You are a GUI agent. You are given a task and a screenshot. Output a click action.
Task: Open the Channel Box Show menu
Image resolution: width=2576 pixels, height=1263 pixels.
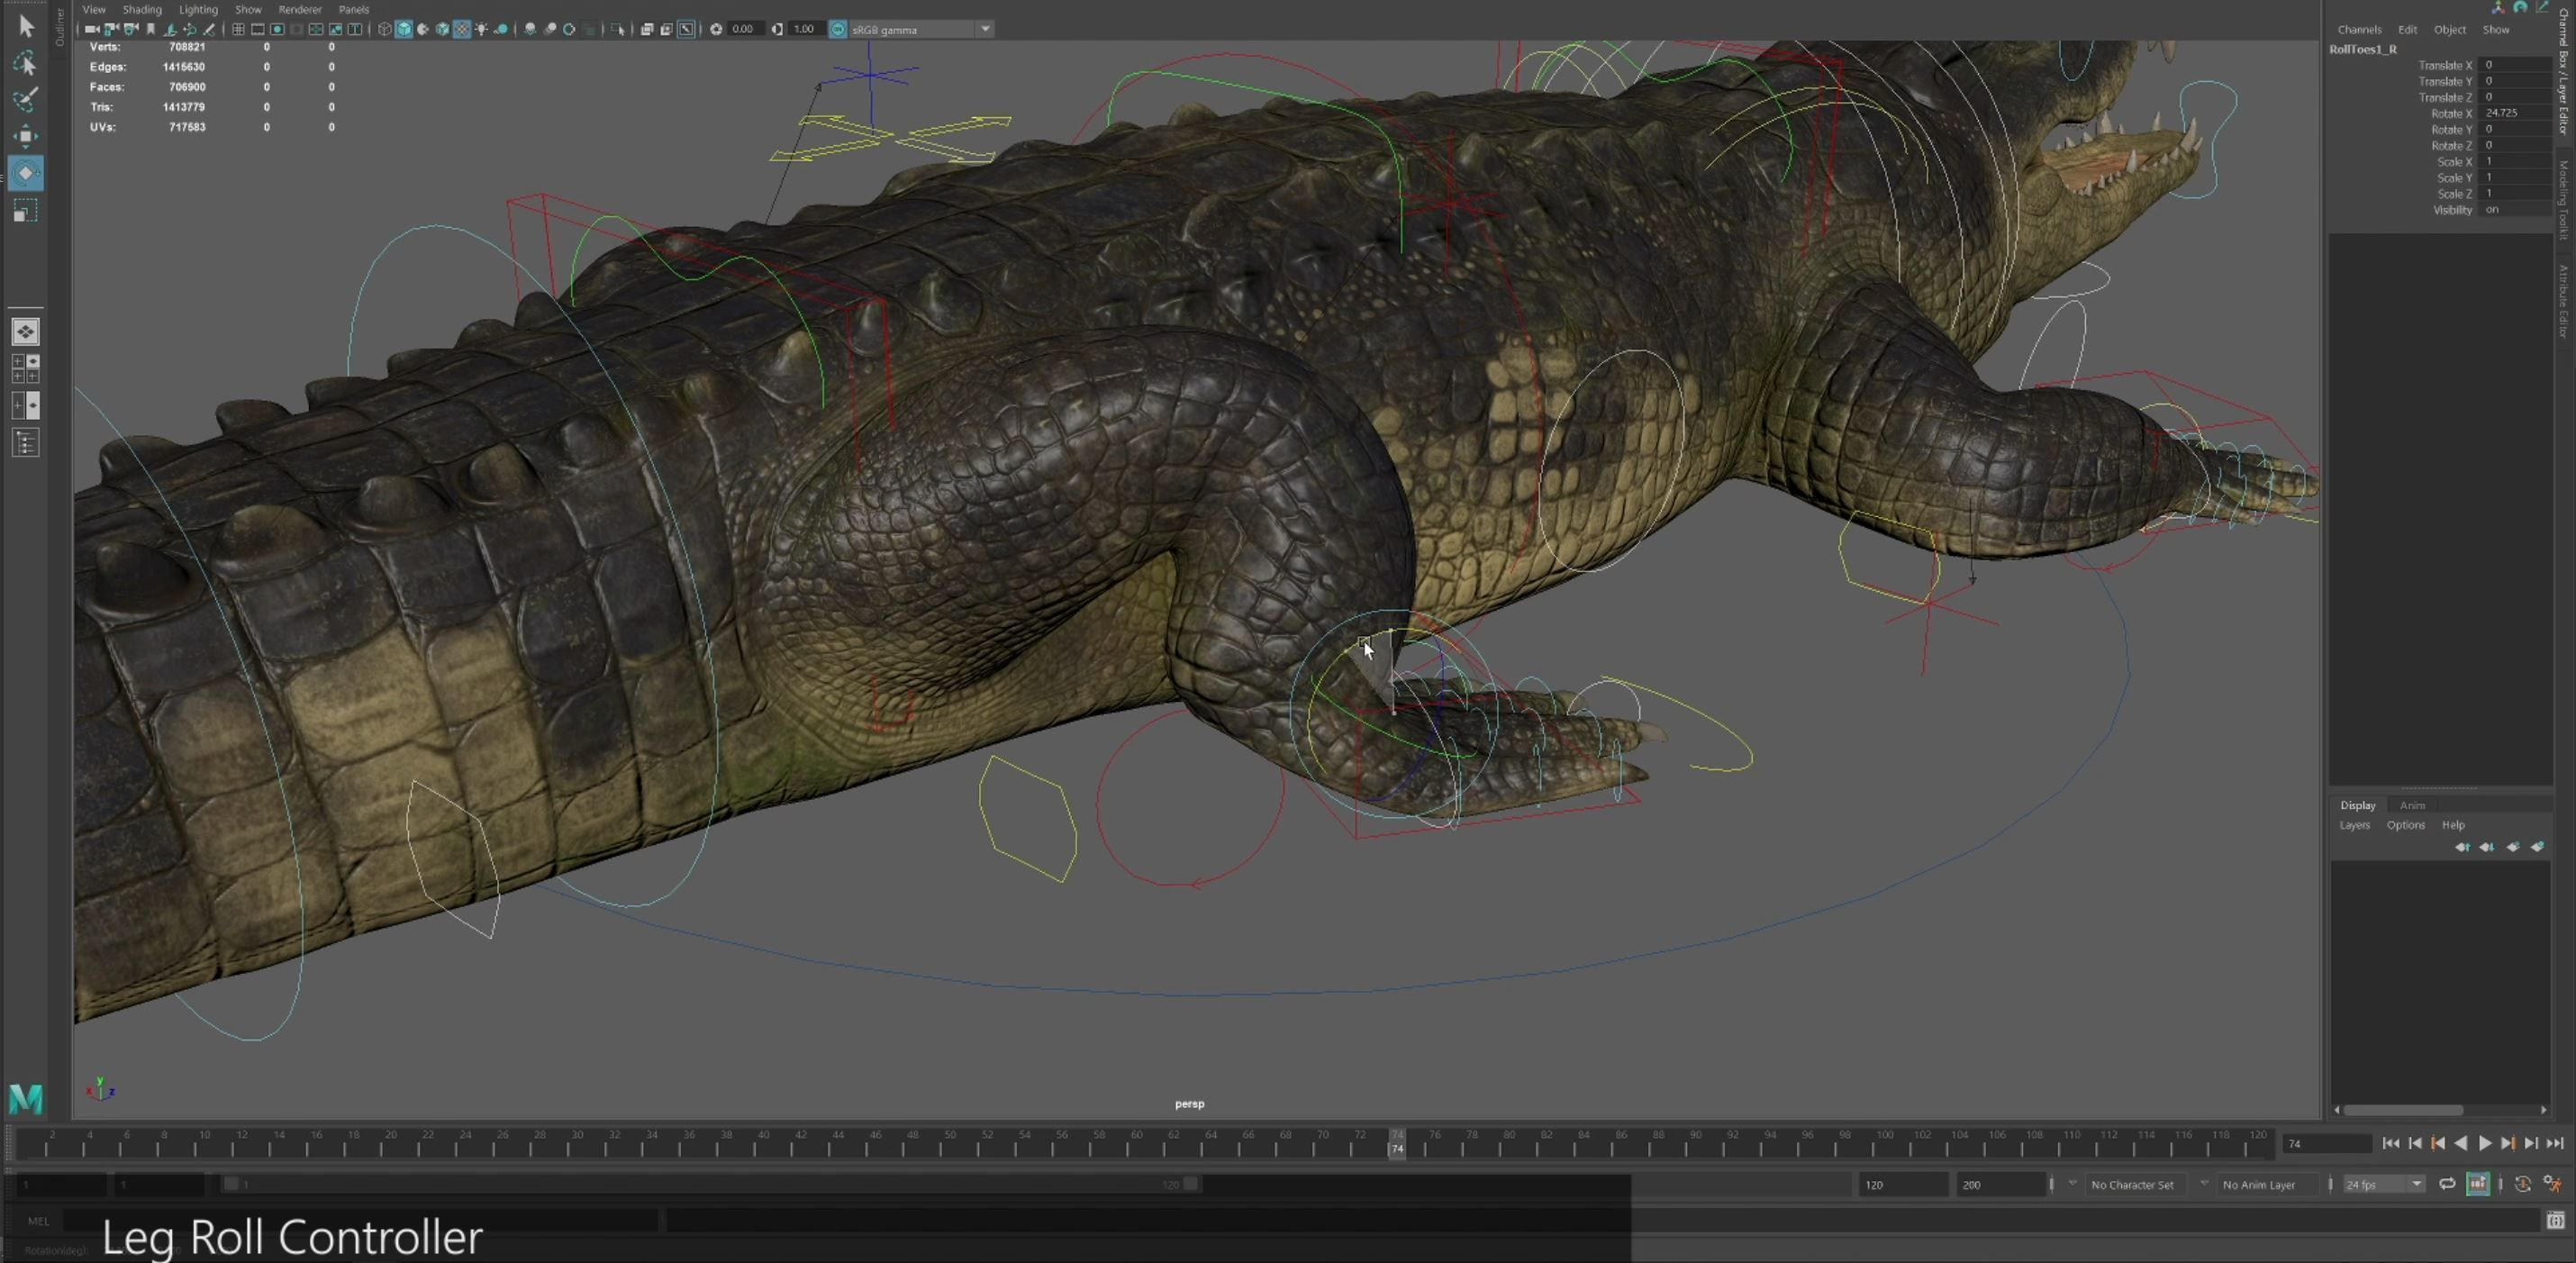(x=2496, y=29)
